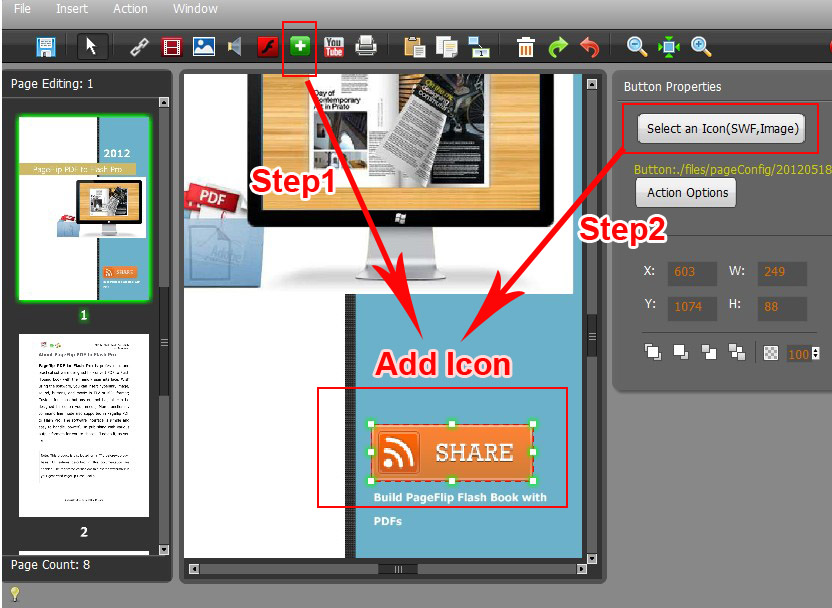Screen dimensions: 832x608
Task: Open Action Options
Action: [x=686, y=193]
